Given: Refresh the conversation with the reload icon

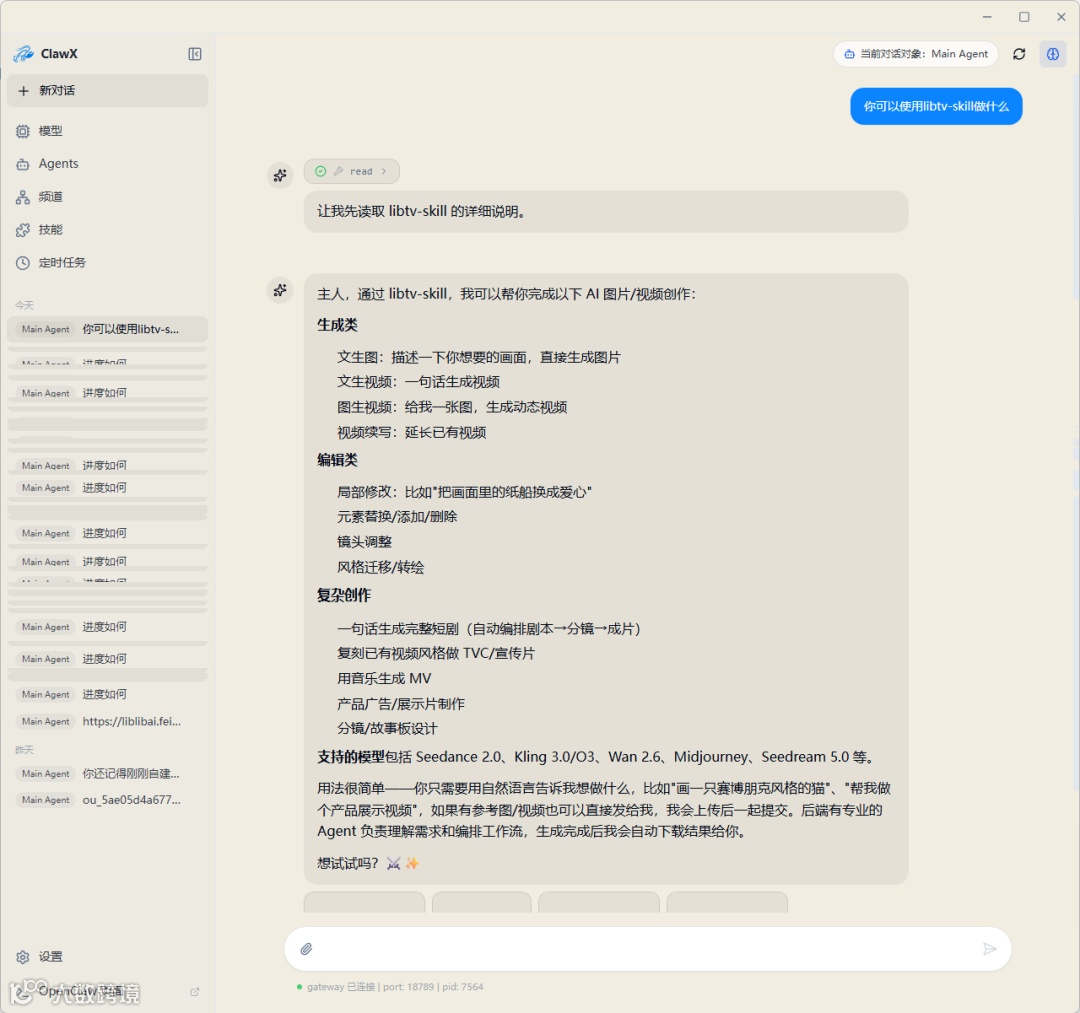Looking at the screenshot, I should click(1019, 54).
